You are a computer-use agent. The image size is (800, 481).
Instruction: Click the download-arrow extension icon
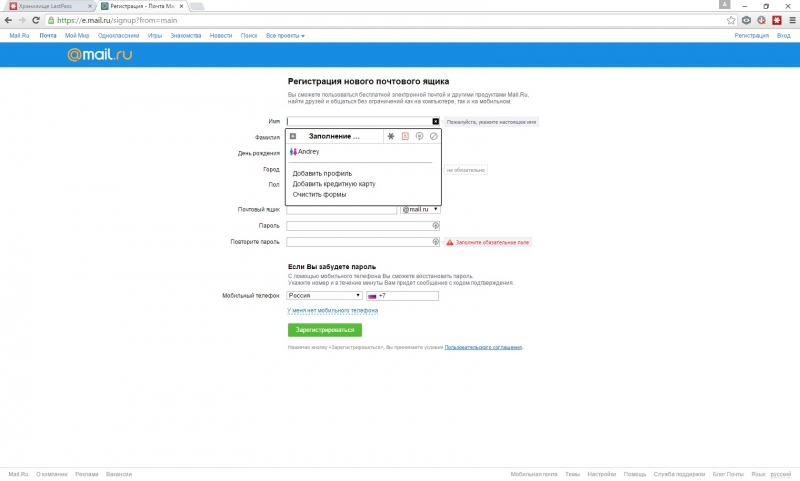761,20
